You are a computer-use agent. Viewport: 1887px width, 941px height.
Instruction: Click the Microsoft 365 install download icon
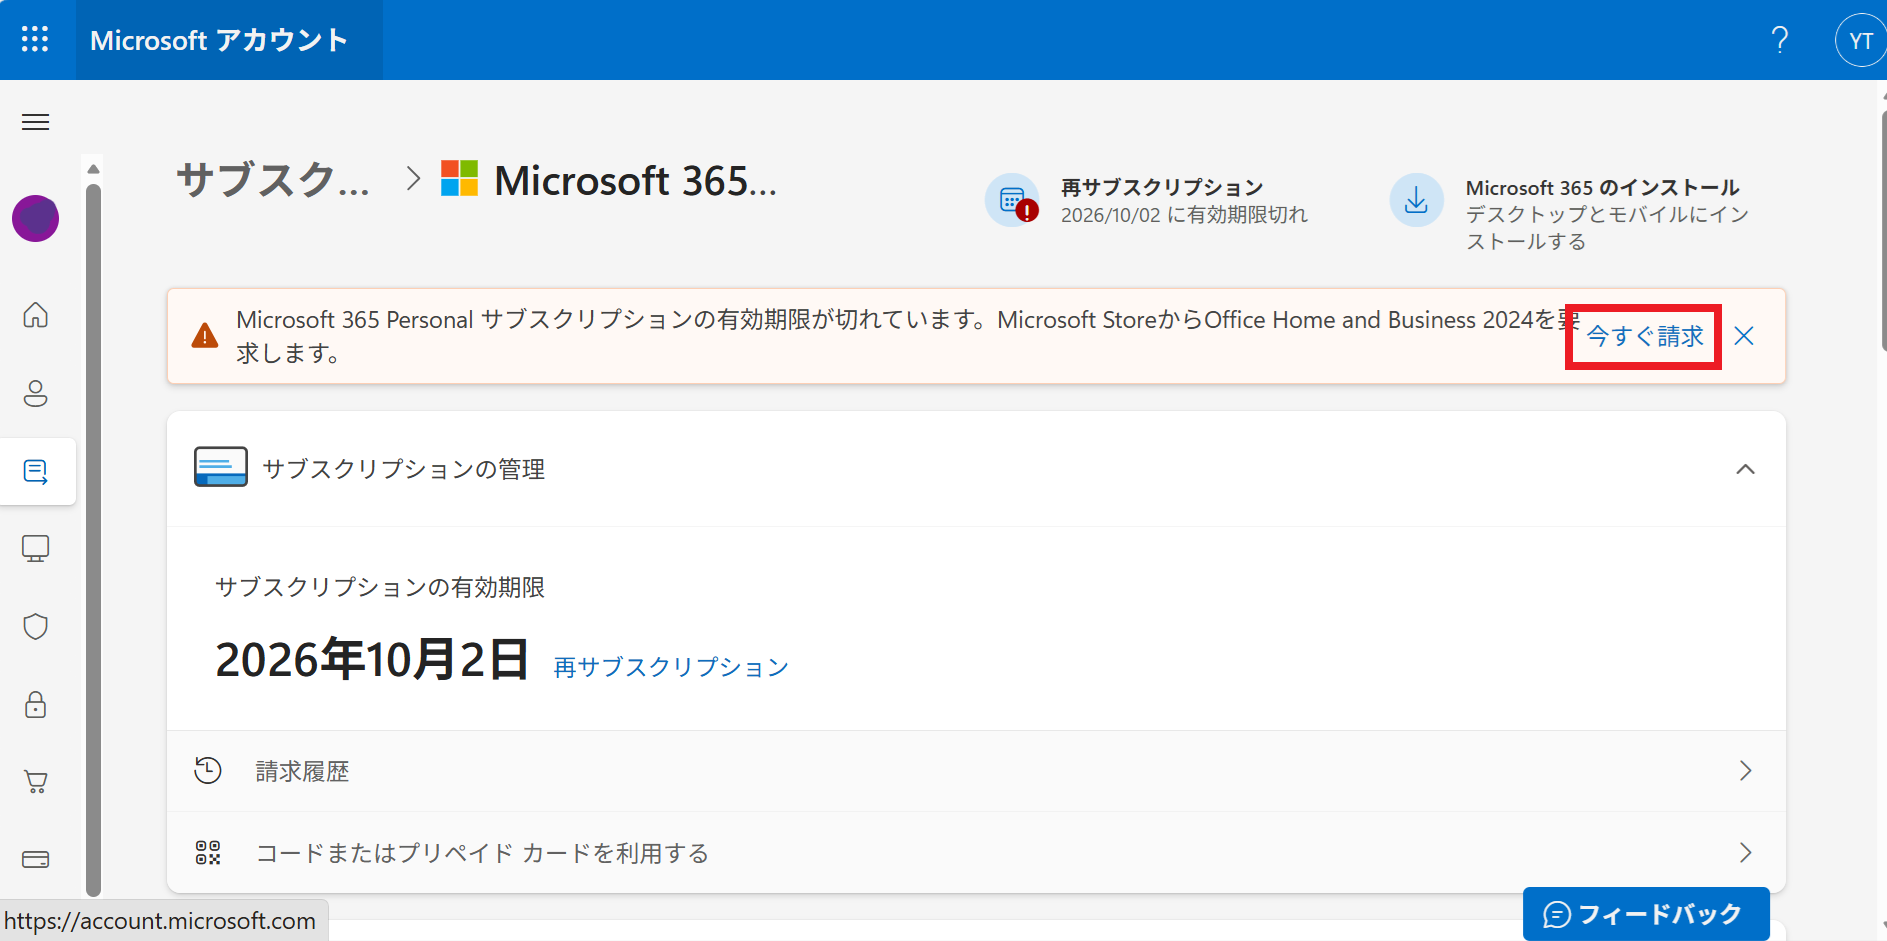(x=1417, y=200)
